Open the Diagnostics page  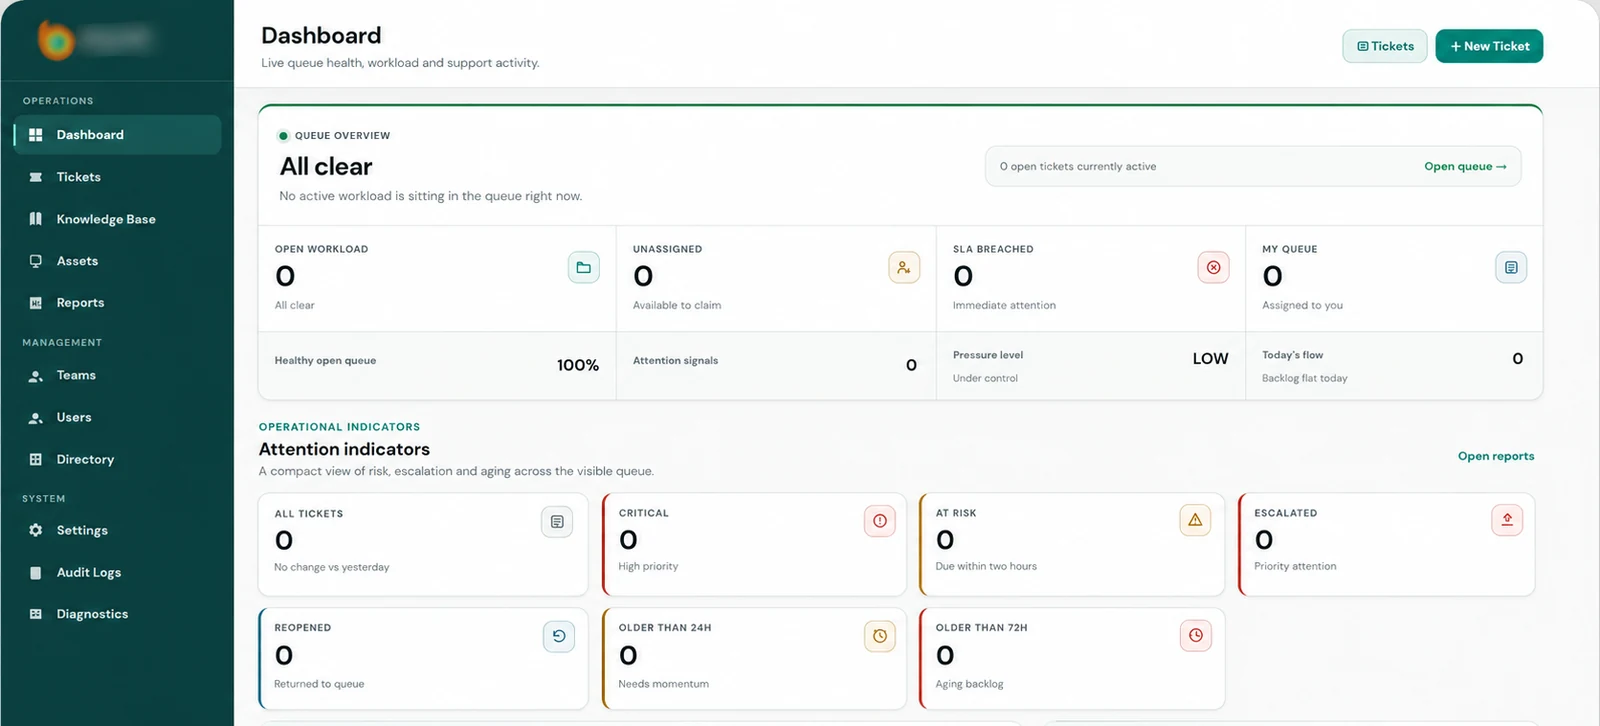point(117,614)
